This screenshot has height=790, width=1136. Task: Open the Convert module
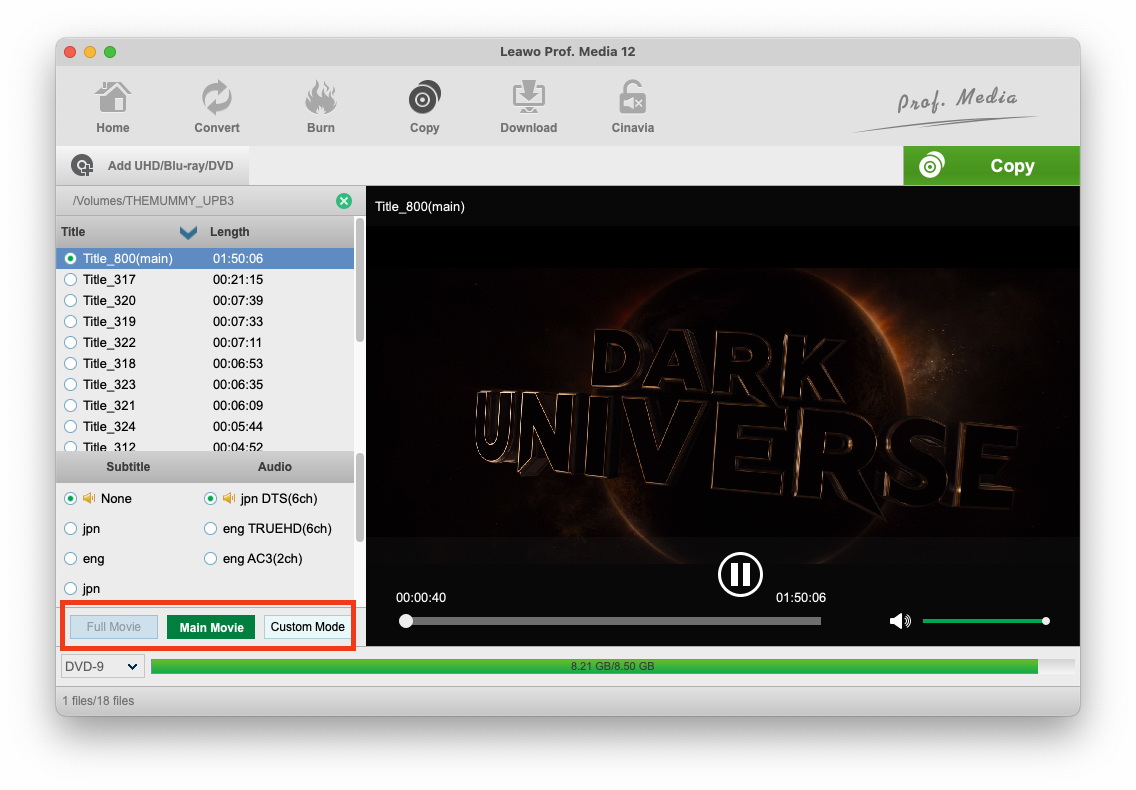tap(217, 107)
